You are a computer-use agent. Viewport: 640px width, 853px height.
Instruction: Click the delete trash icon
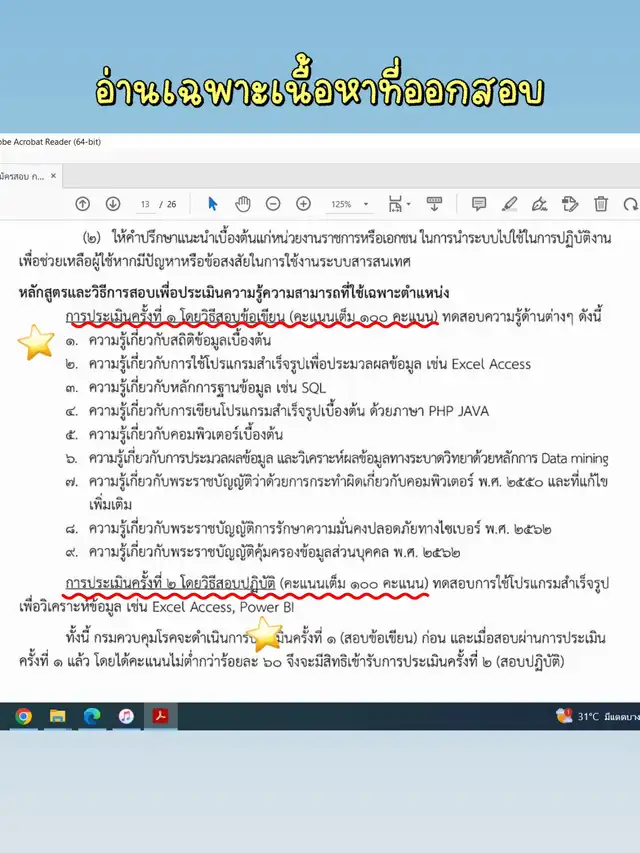click(x=601, y=204)
